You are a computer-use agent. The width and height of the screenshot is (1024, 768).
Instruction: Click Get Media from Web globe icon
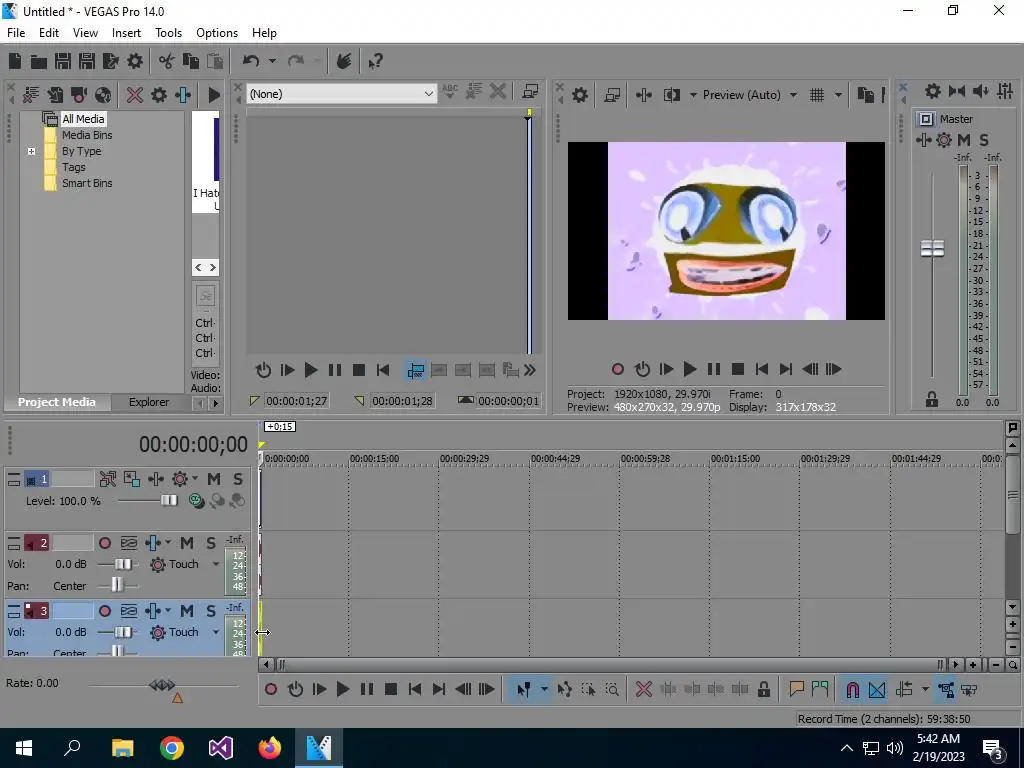(103, 95)
